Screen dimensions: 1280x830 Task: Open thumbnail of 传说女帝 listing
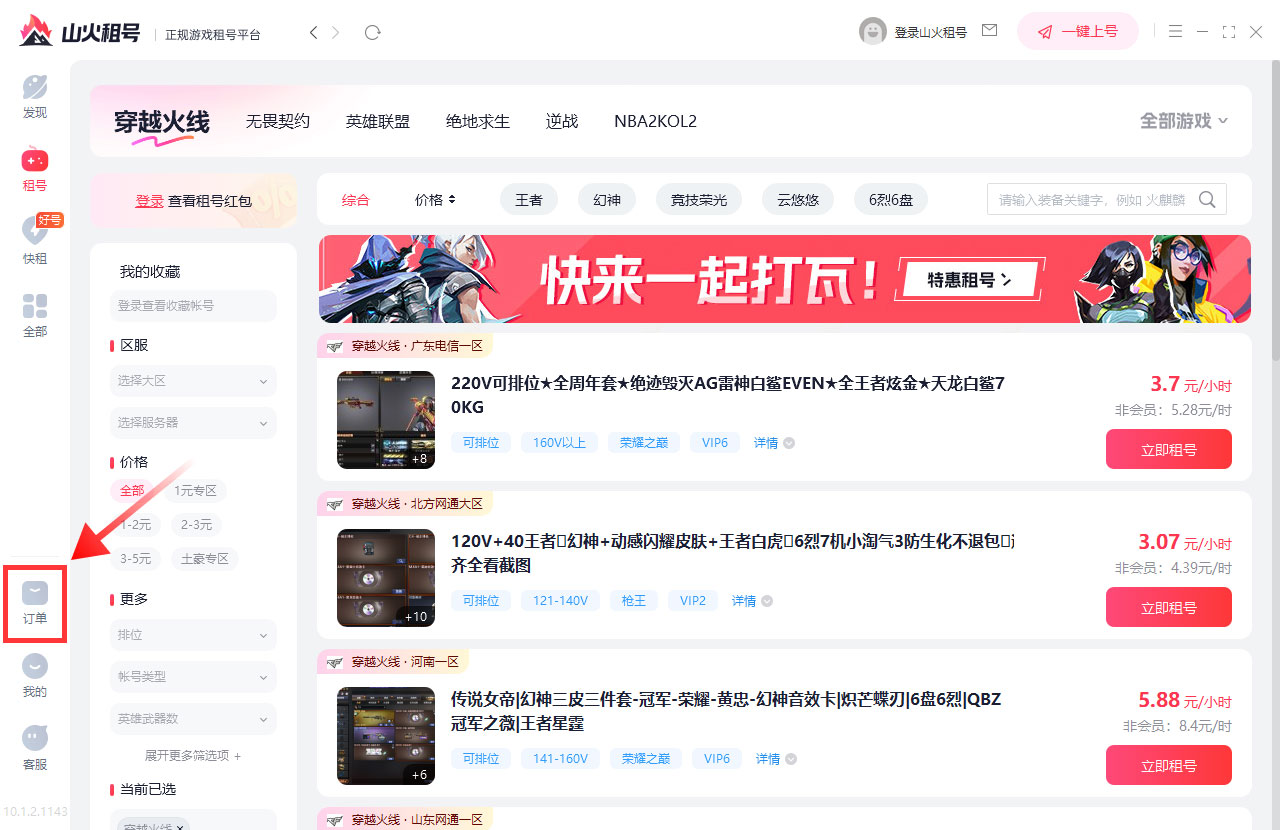pos(386,736)
